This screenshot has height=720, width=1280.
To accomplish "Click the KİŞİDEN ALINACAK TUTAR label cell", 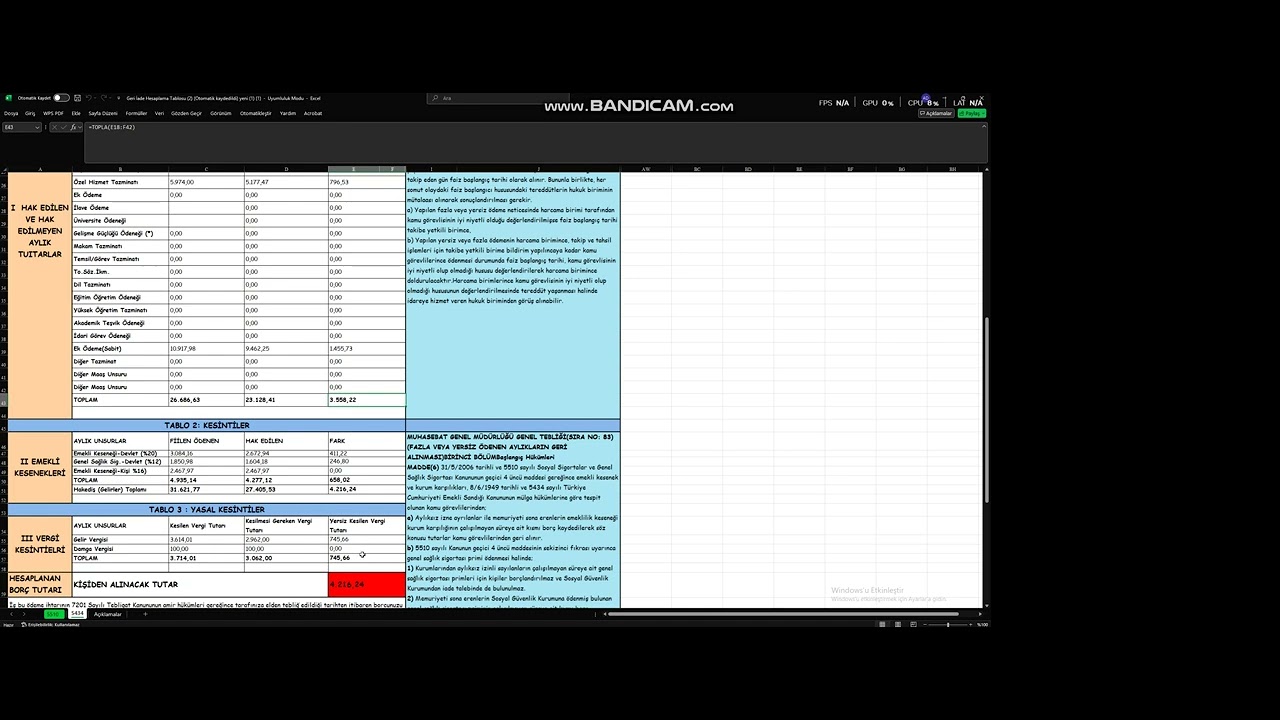I will click(199, 584).
